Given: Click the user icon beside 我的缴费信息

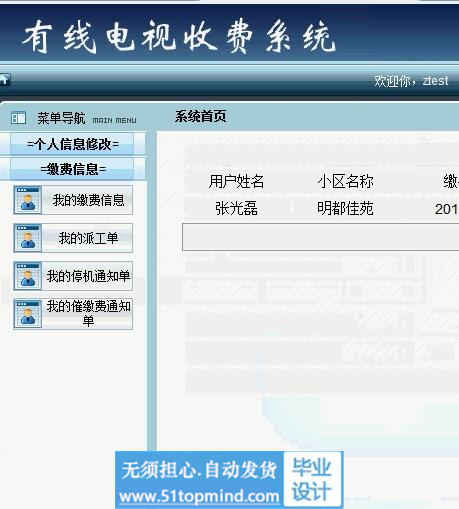Looking at the screenshot, I should click(28, 200).
